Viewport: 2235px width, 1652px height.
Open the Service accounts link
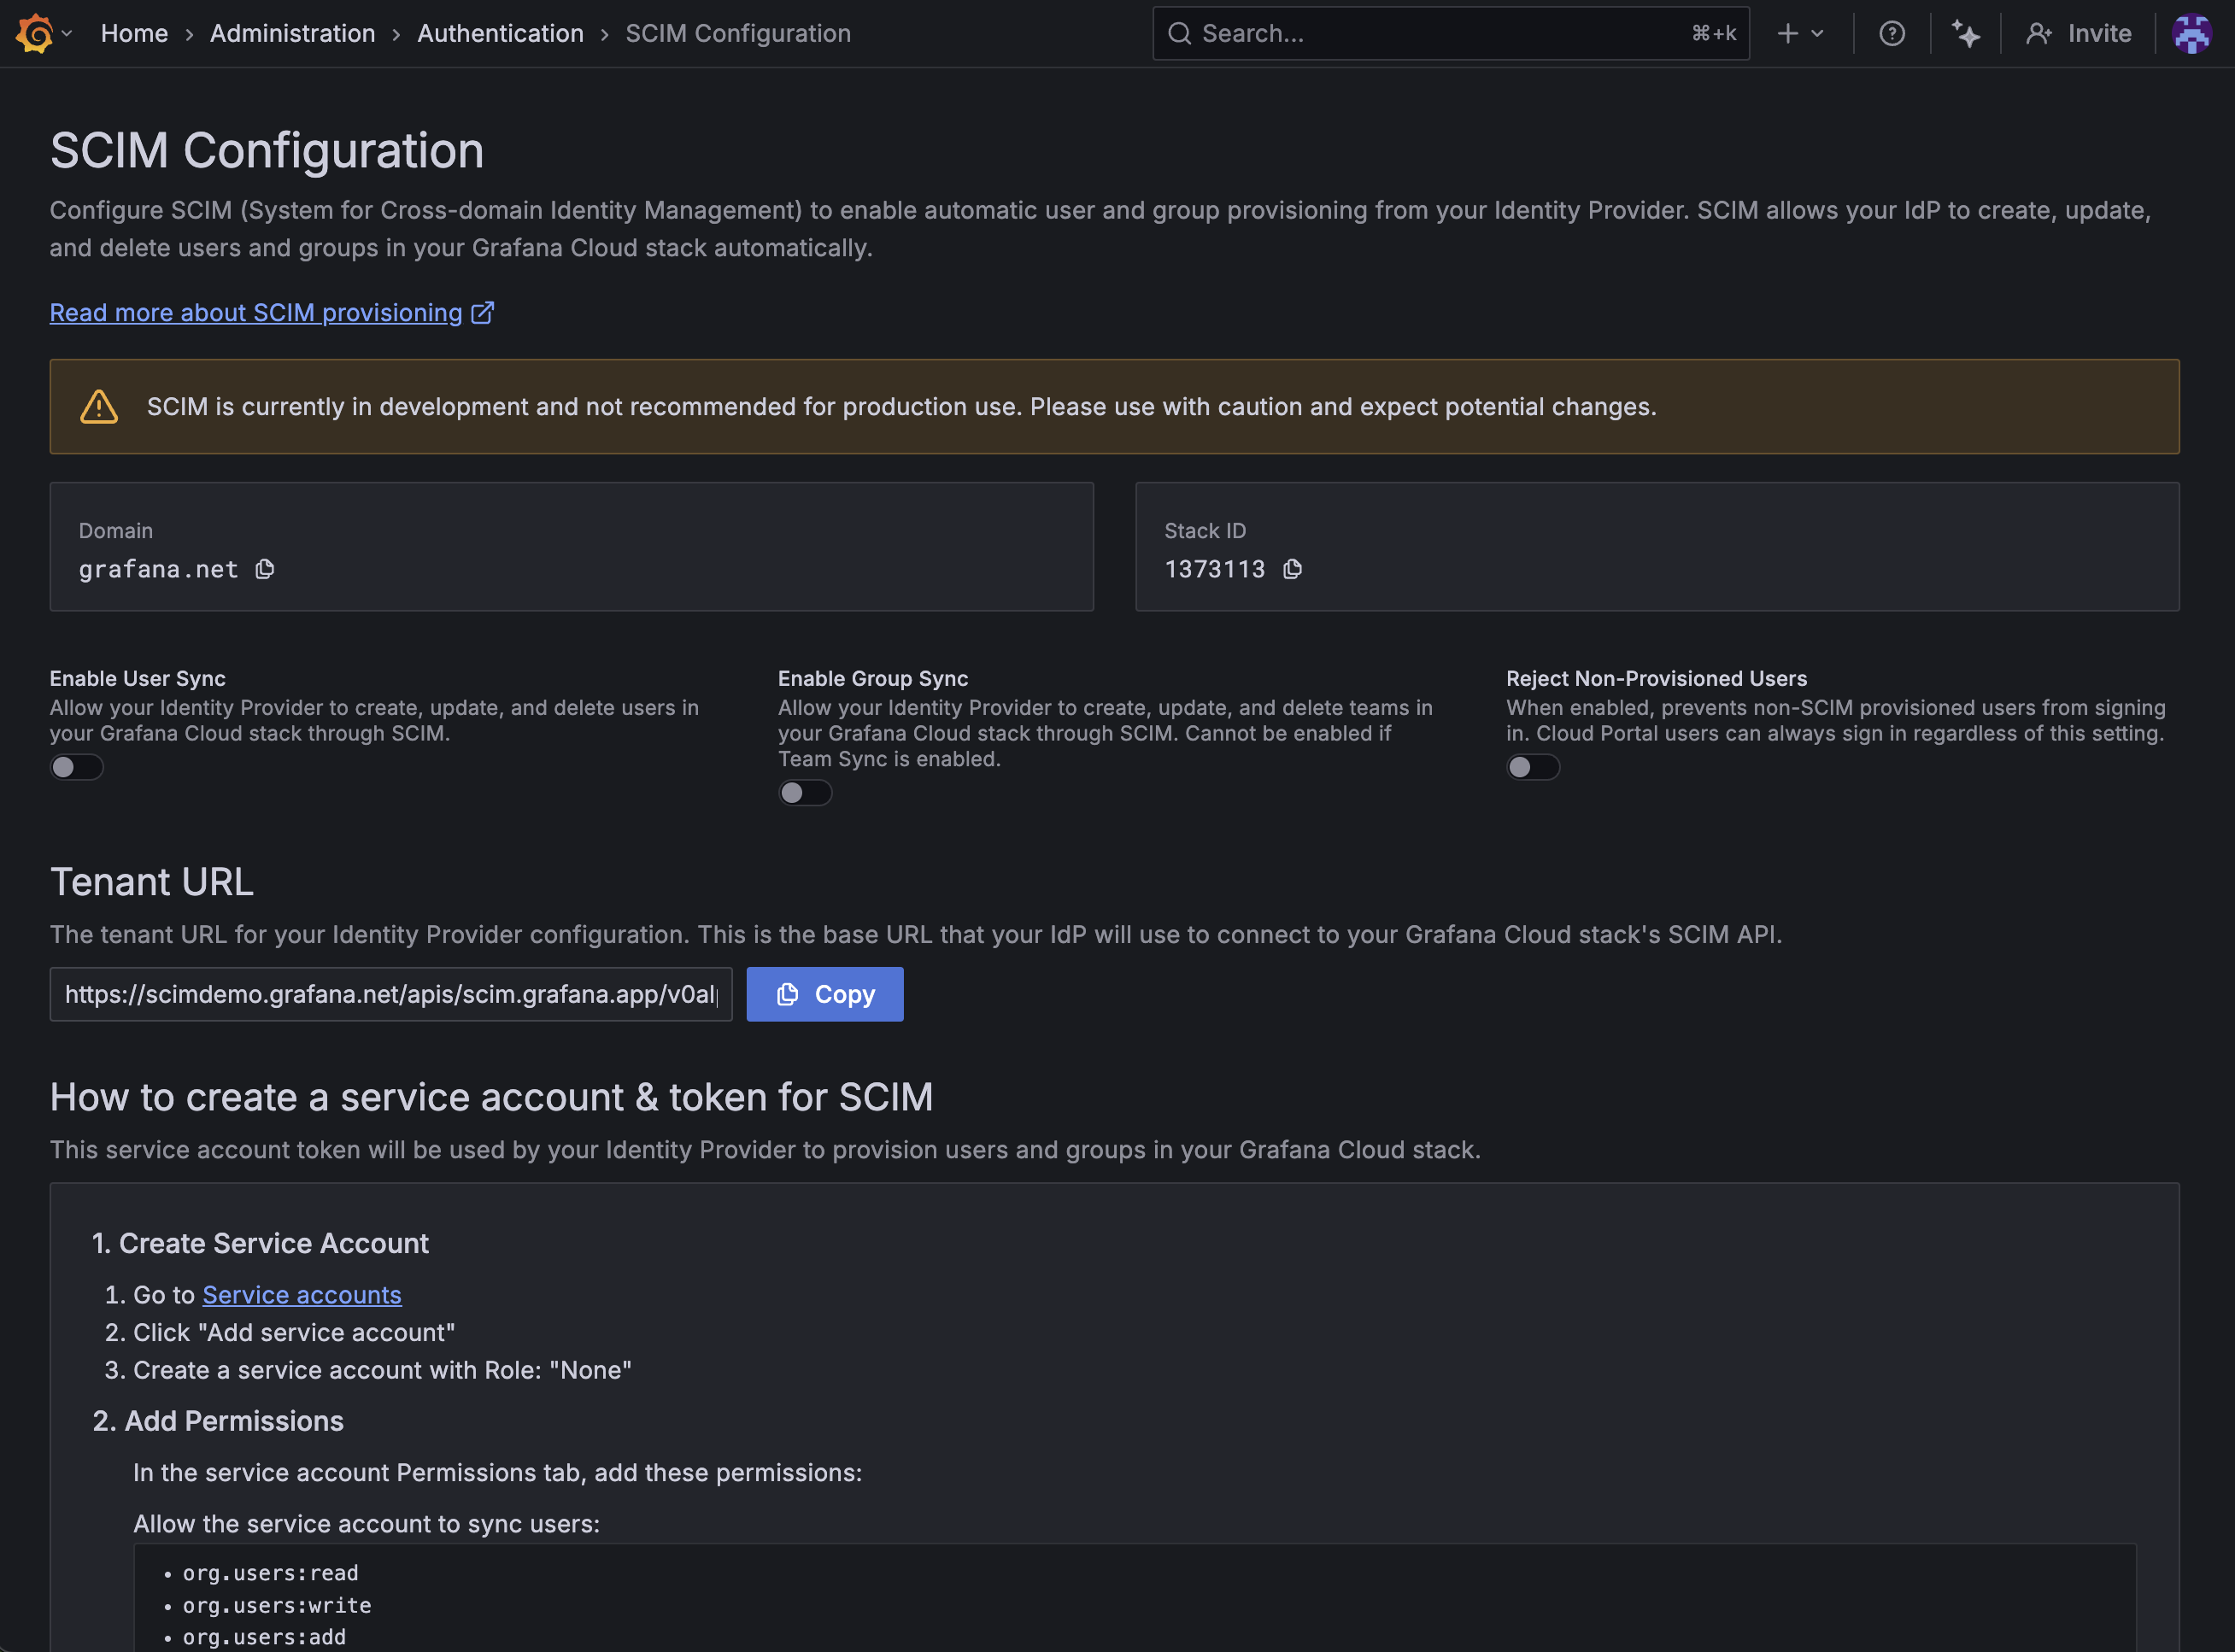301,1295
